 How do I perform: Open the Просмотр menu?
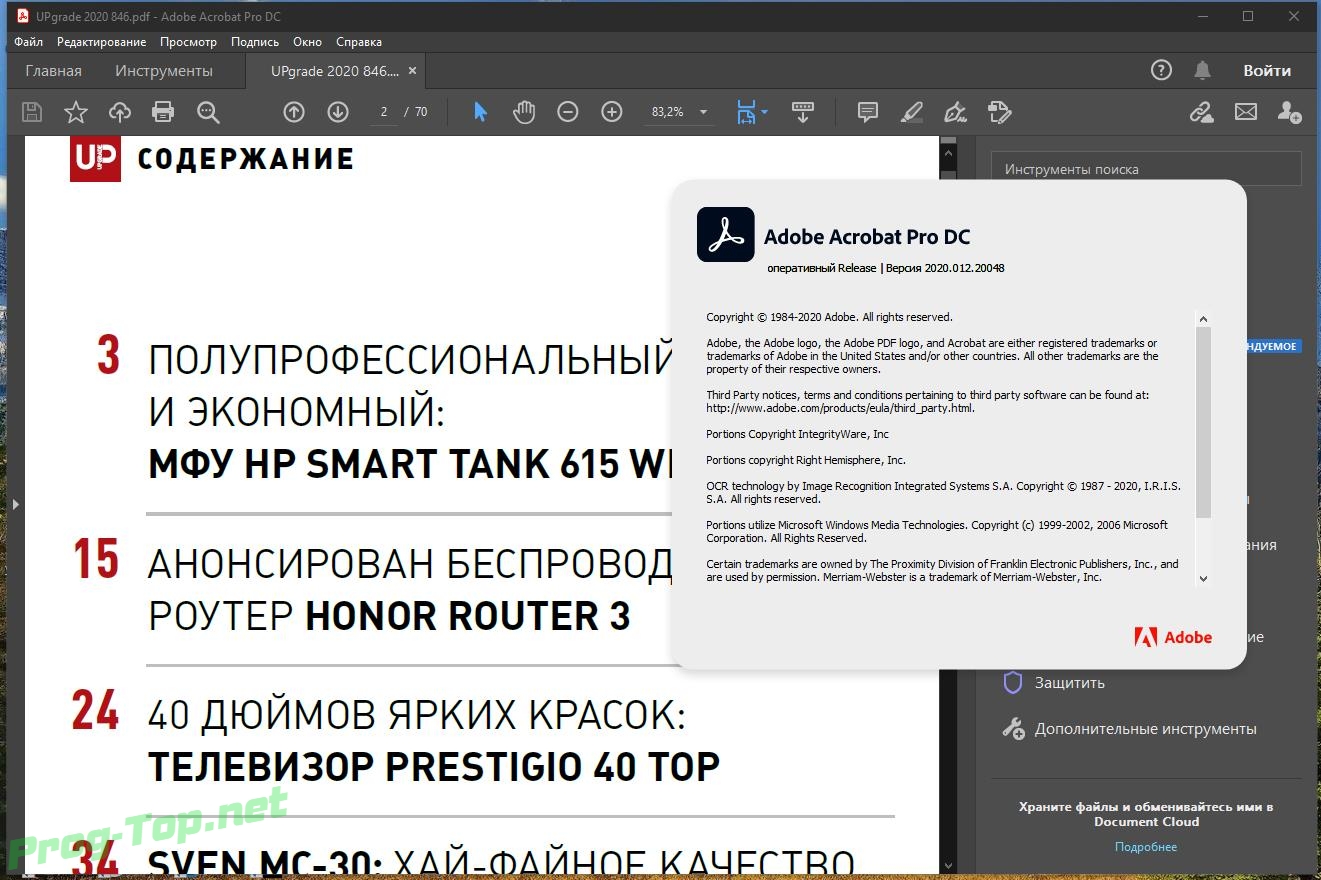[x=188, y=42]
